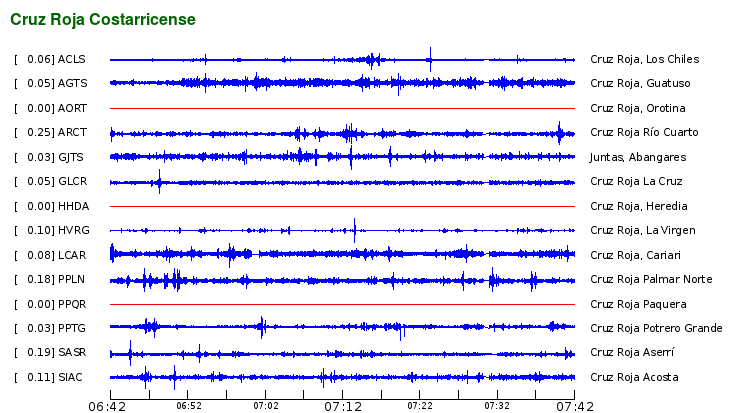This screenshot has width=740, height=413.
Task: Select the AORT station code
Action: pyautogui.click(x=73, y=108)
